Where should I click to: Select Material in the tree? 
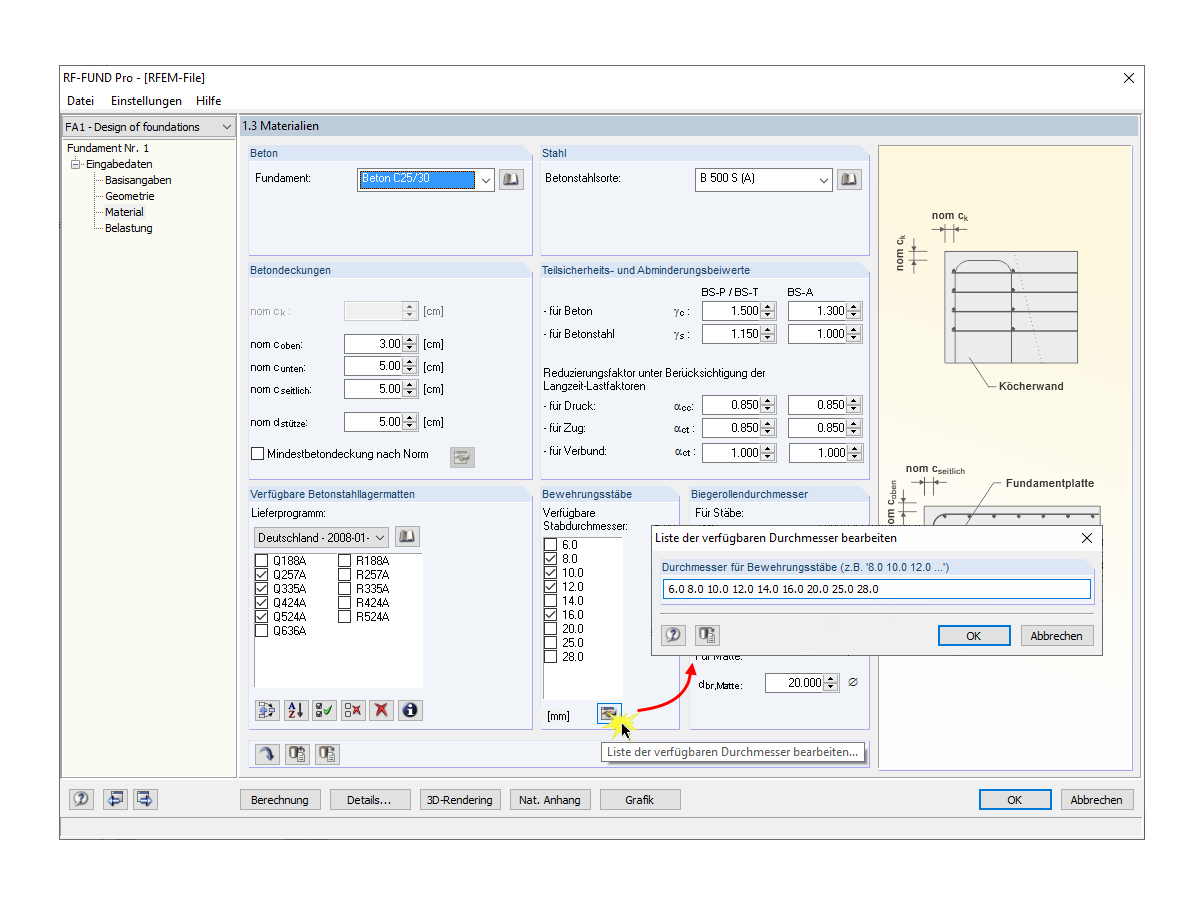124,212
